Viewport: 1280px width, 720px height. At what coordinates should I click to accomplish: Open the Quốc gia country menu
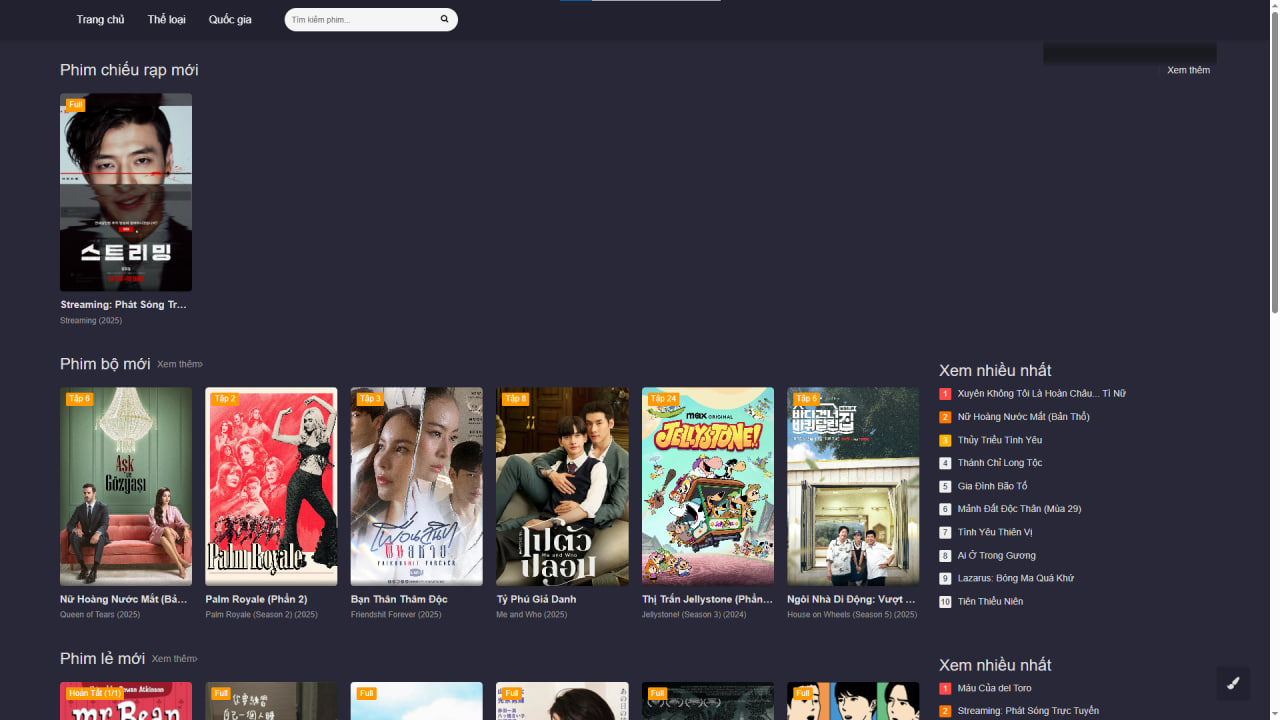(x=230, y=20)
